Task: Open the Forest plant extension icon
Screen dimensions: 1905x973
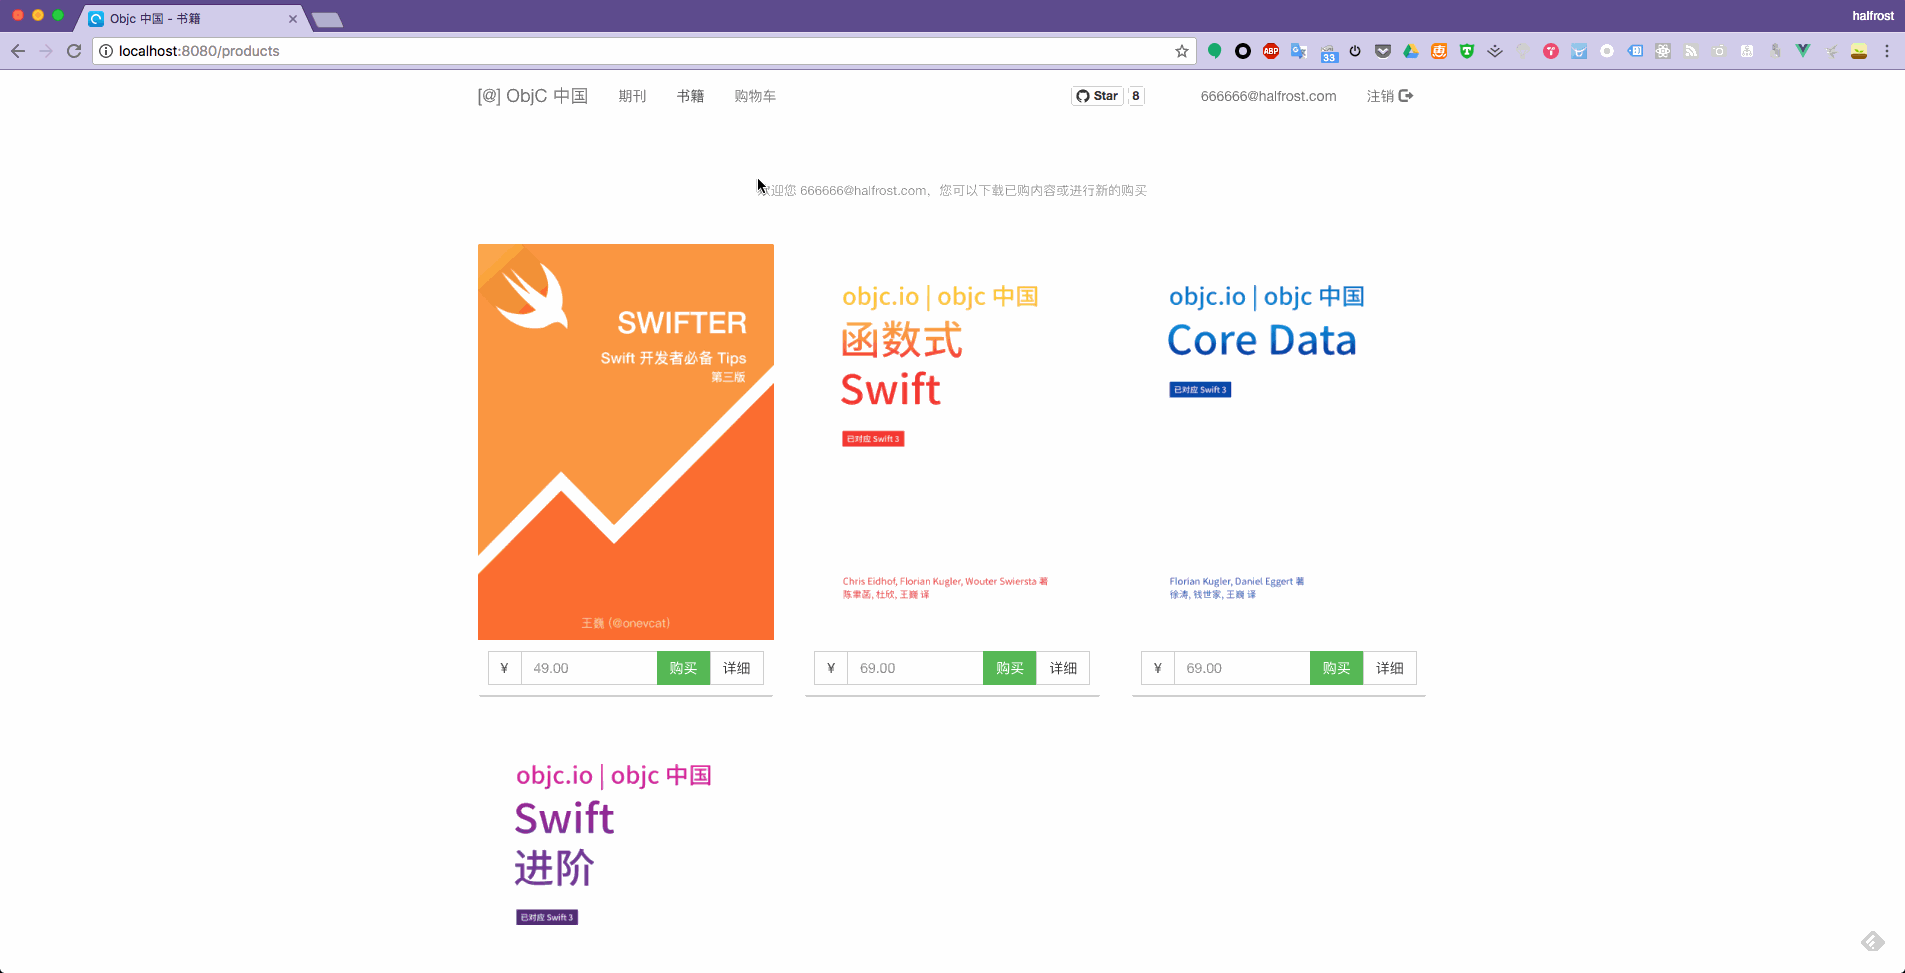Action: [x=1859, y=51]
